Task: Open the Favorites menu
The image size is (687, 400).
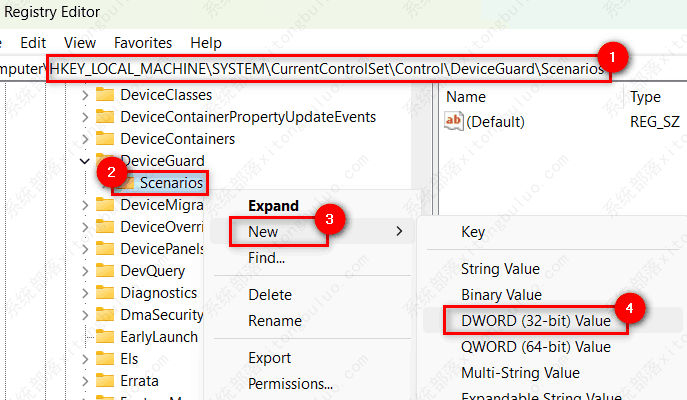Action: coord(142,43)
